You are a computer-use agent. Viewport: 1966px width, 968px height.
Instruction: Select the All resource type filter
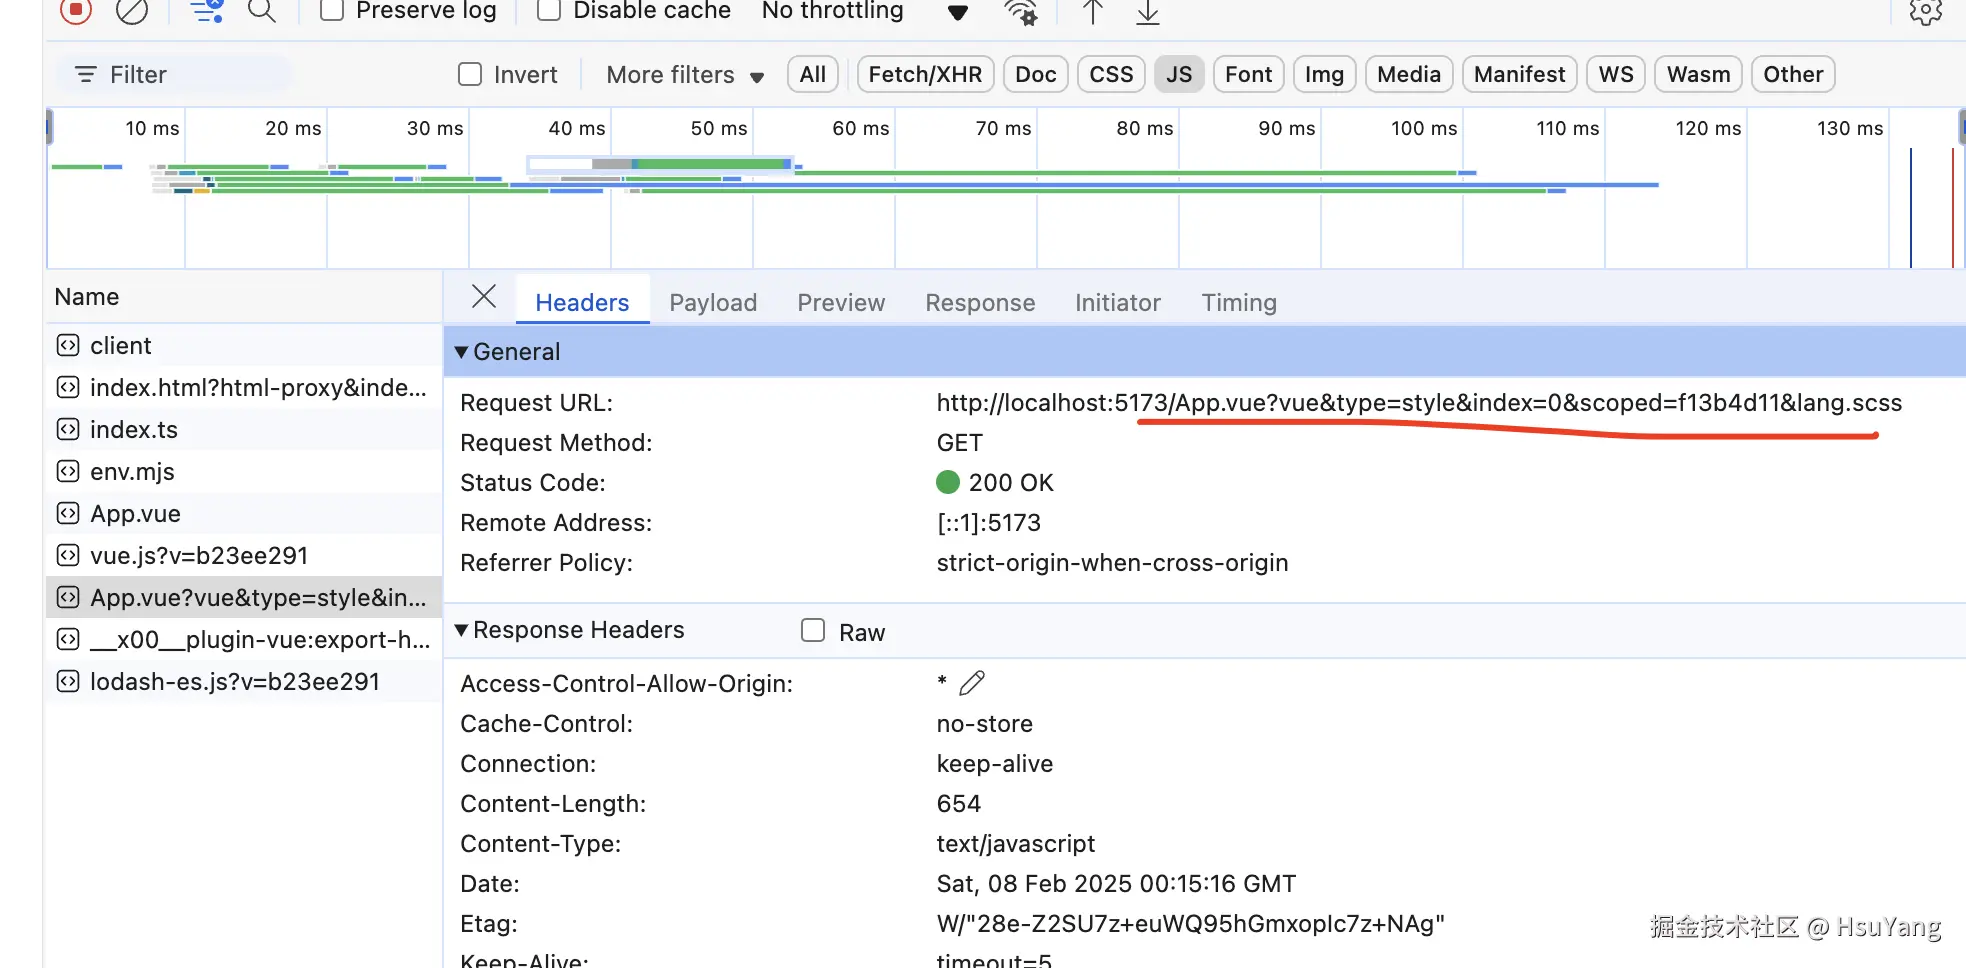tap(813, 74)
